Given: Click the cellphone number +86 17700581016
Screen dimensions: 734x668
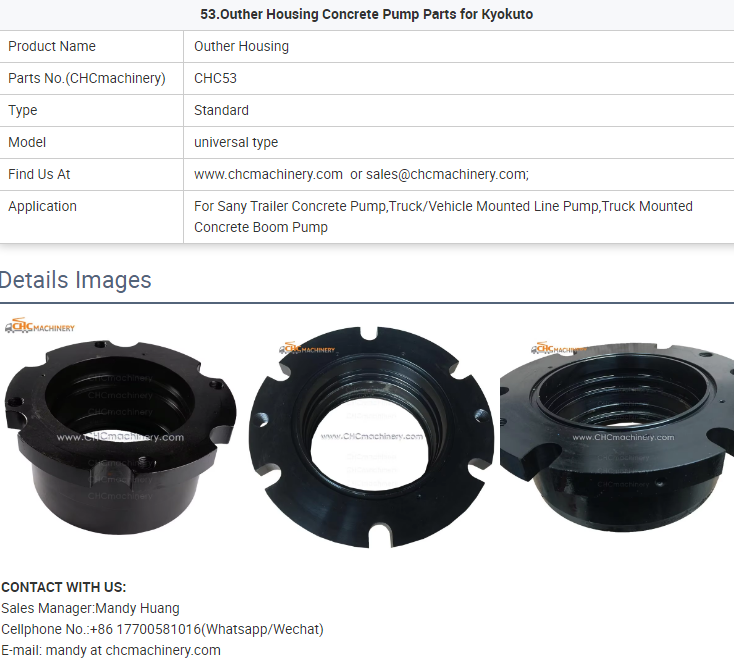Looking at the screenshot, I should (x=145, y=629).
